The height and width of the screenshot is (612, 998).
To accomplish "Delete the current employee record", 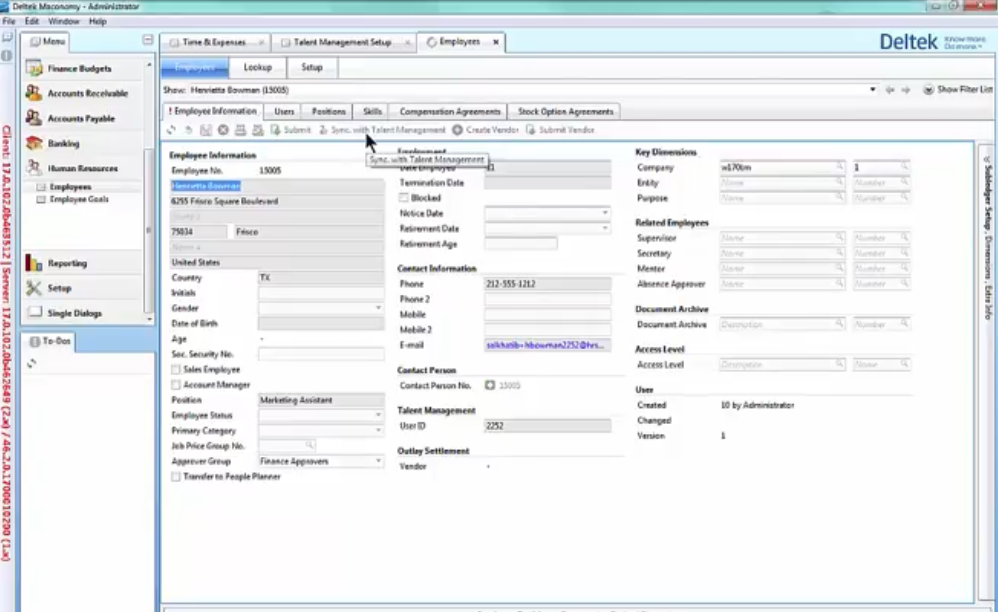I will [221, 129].
